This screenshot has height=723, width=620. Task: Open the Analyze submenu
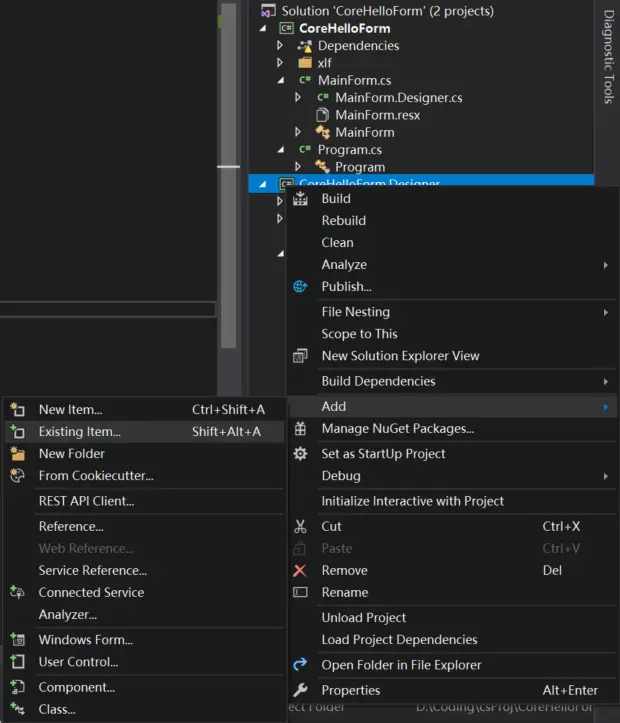click(452, 265)
